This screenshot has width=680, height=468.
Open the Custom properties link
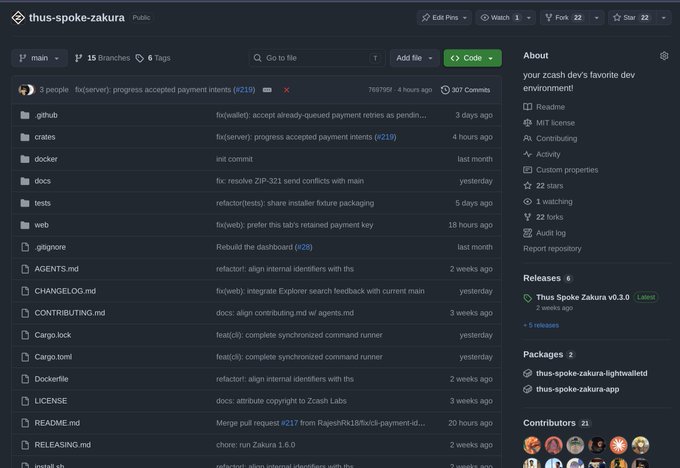[x=567, y=170]
